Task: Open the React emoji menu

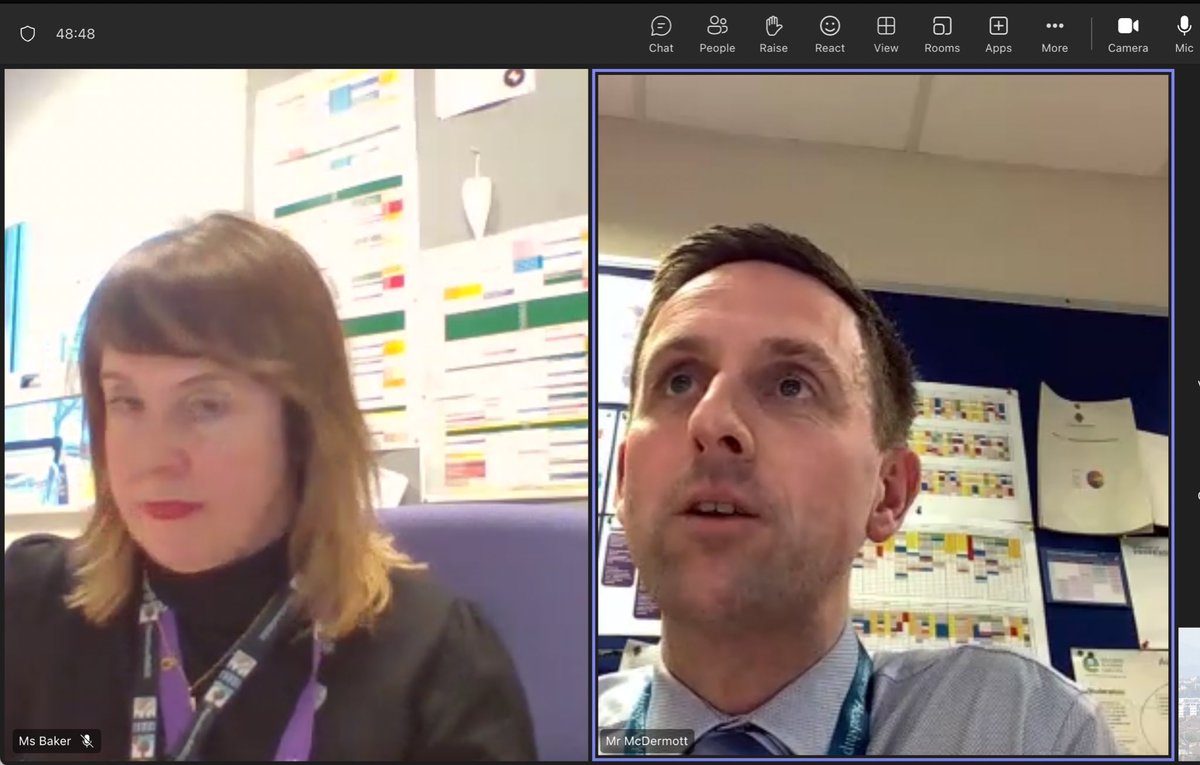Action: (x=829, y=34)
